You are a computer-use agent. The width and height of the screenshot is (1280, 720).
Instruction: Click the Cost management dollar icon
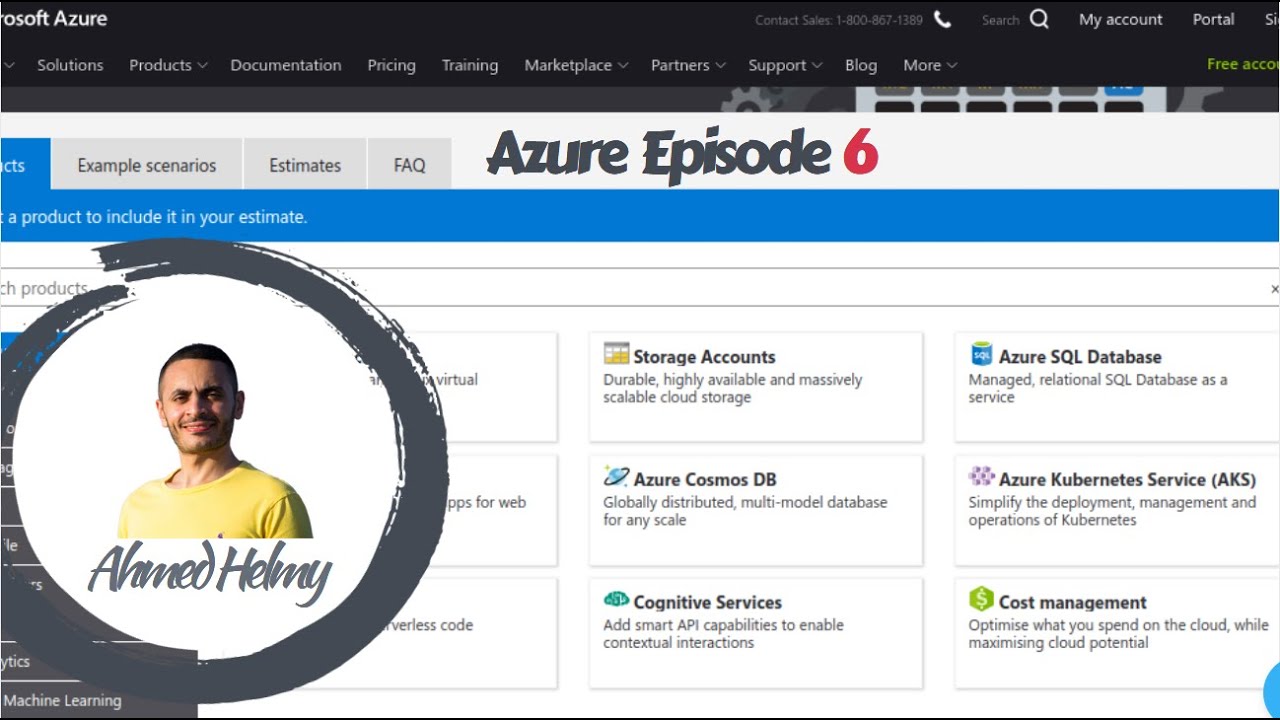(x=981, y=599)
